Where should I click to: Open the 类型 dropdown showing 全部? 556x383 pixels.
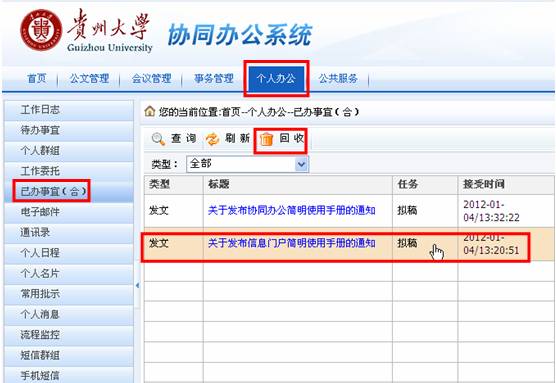pyautogui.click(x=247, y=164)
